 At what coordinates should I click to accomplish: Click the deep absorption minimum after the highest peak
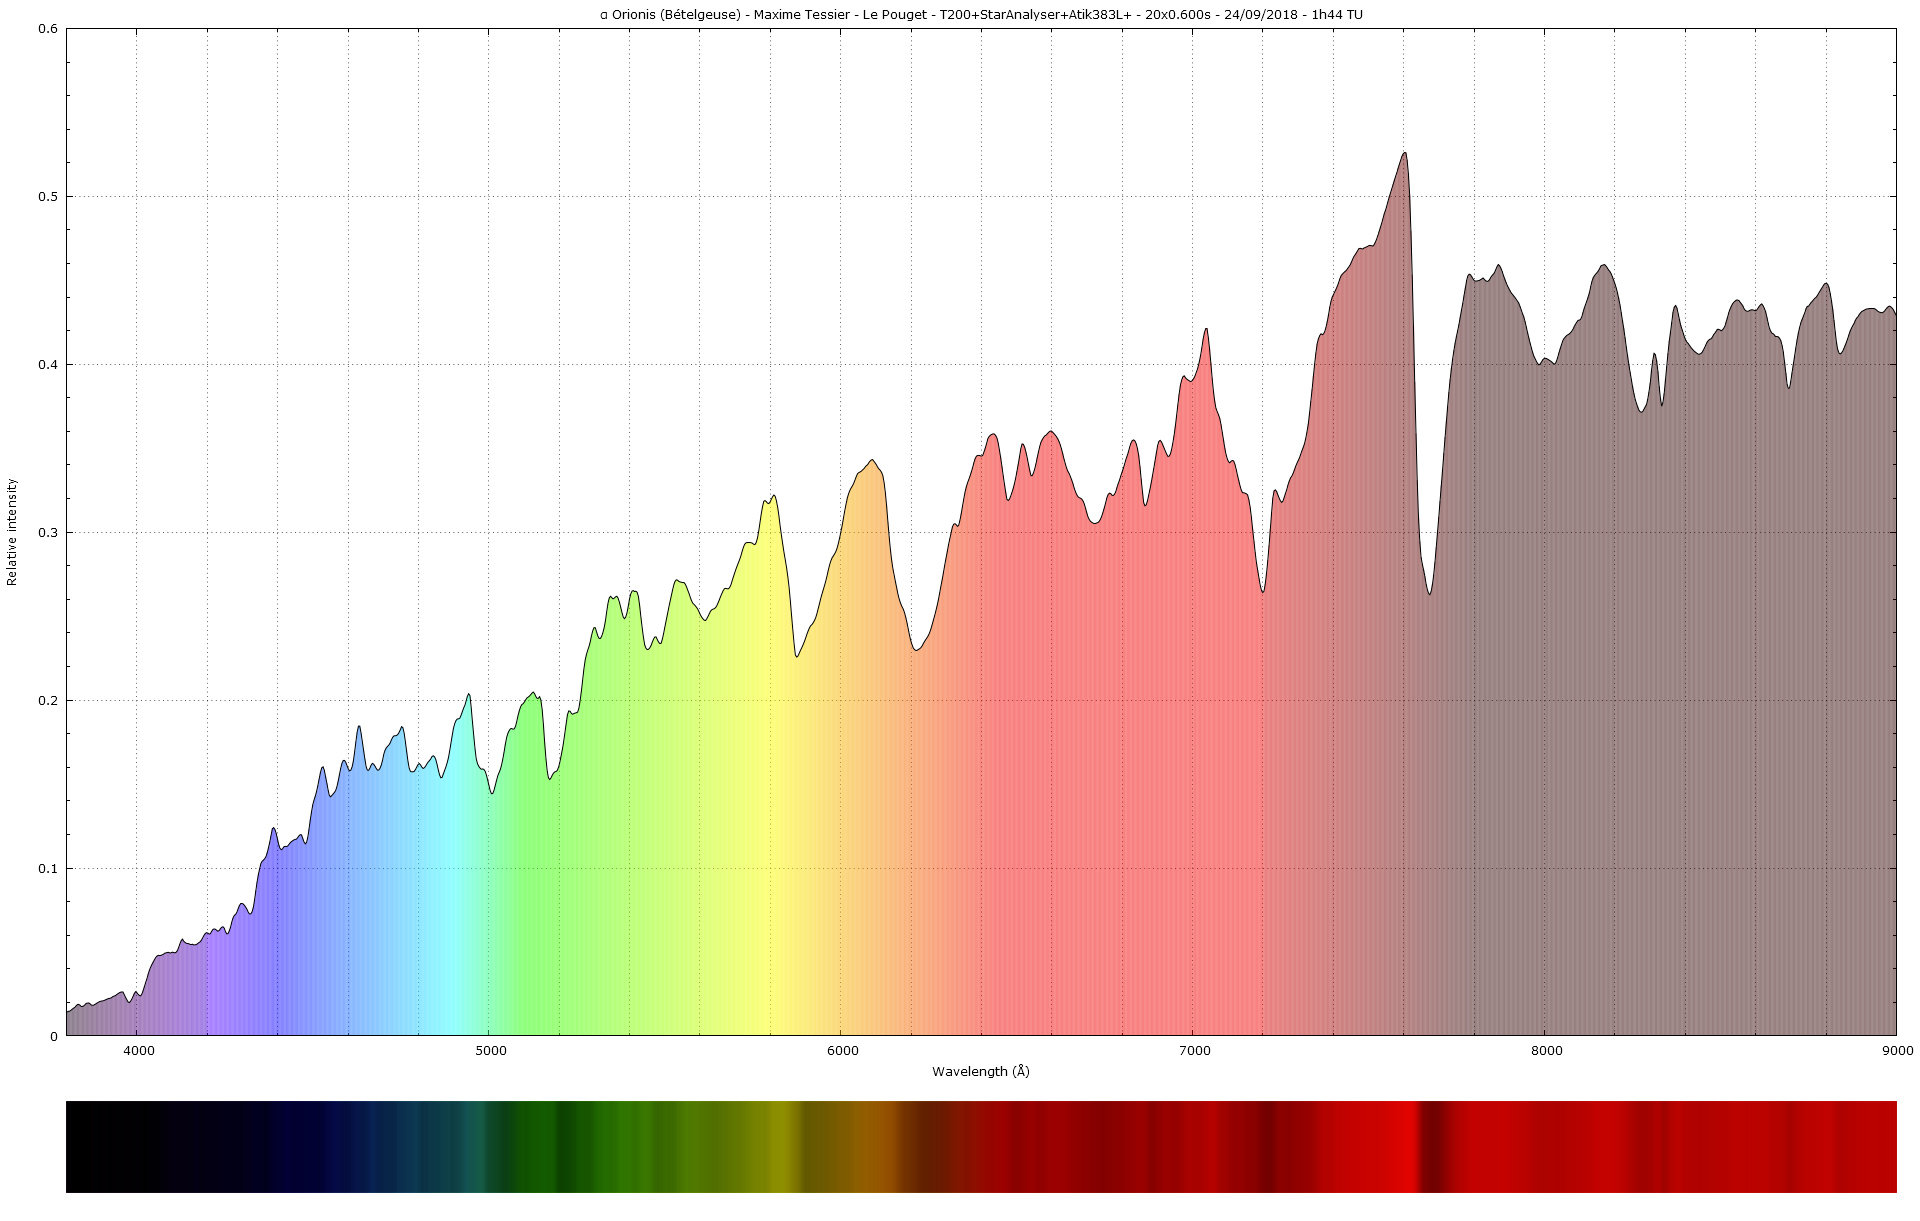pos(1430,594)
